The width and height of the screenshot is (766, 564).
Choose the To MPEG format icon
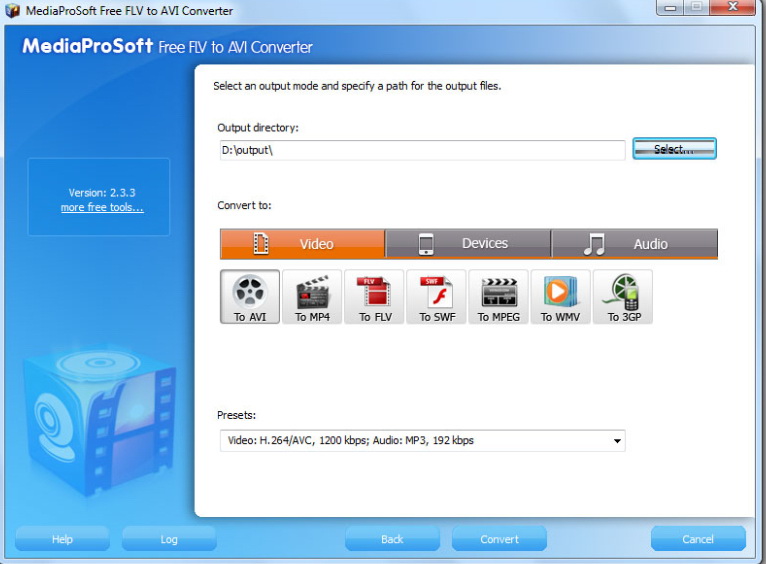[x=498, y=296]
